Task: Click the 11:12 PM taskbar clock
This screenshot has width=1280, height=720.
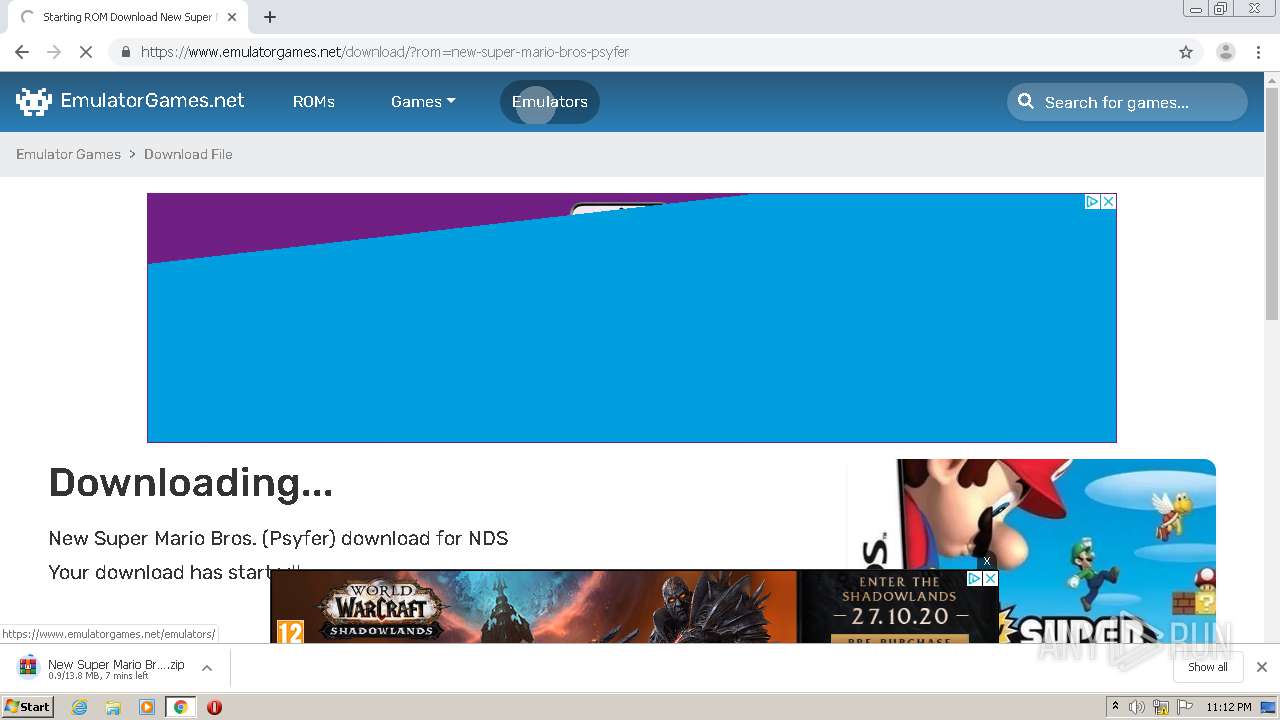Action: pyautogui.click(x=1229, y=707)
